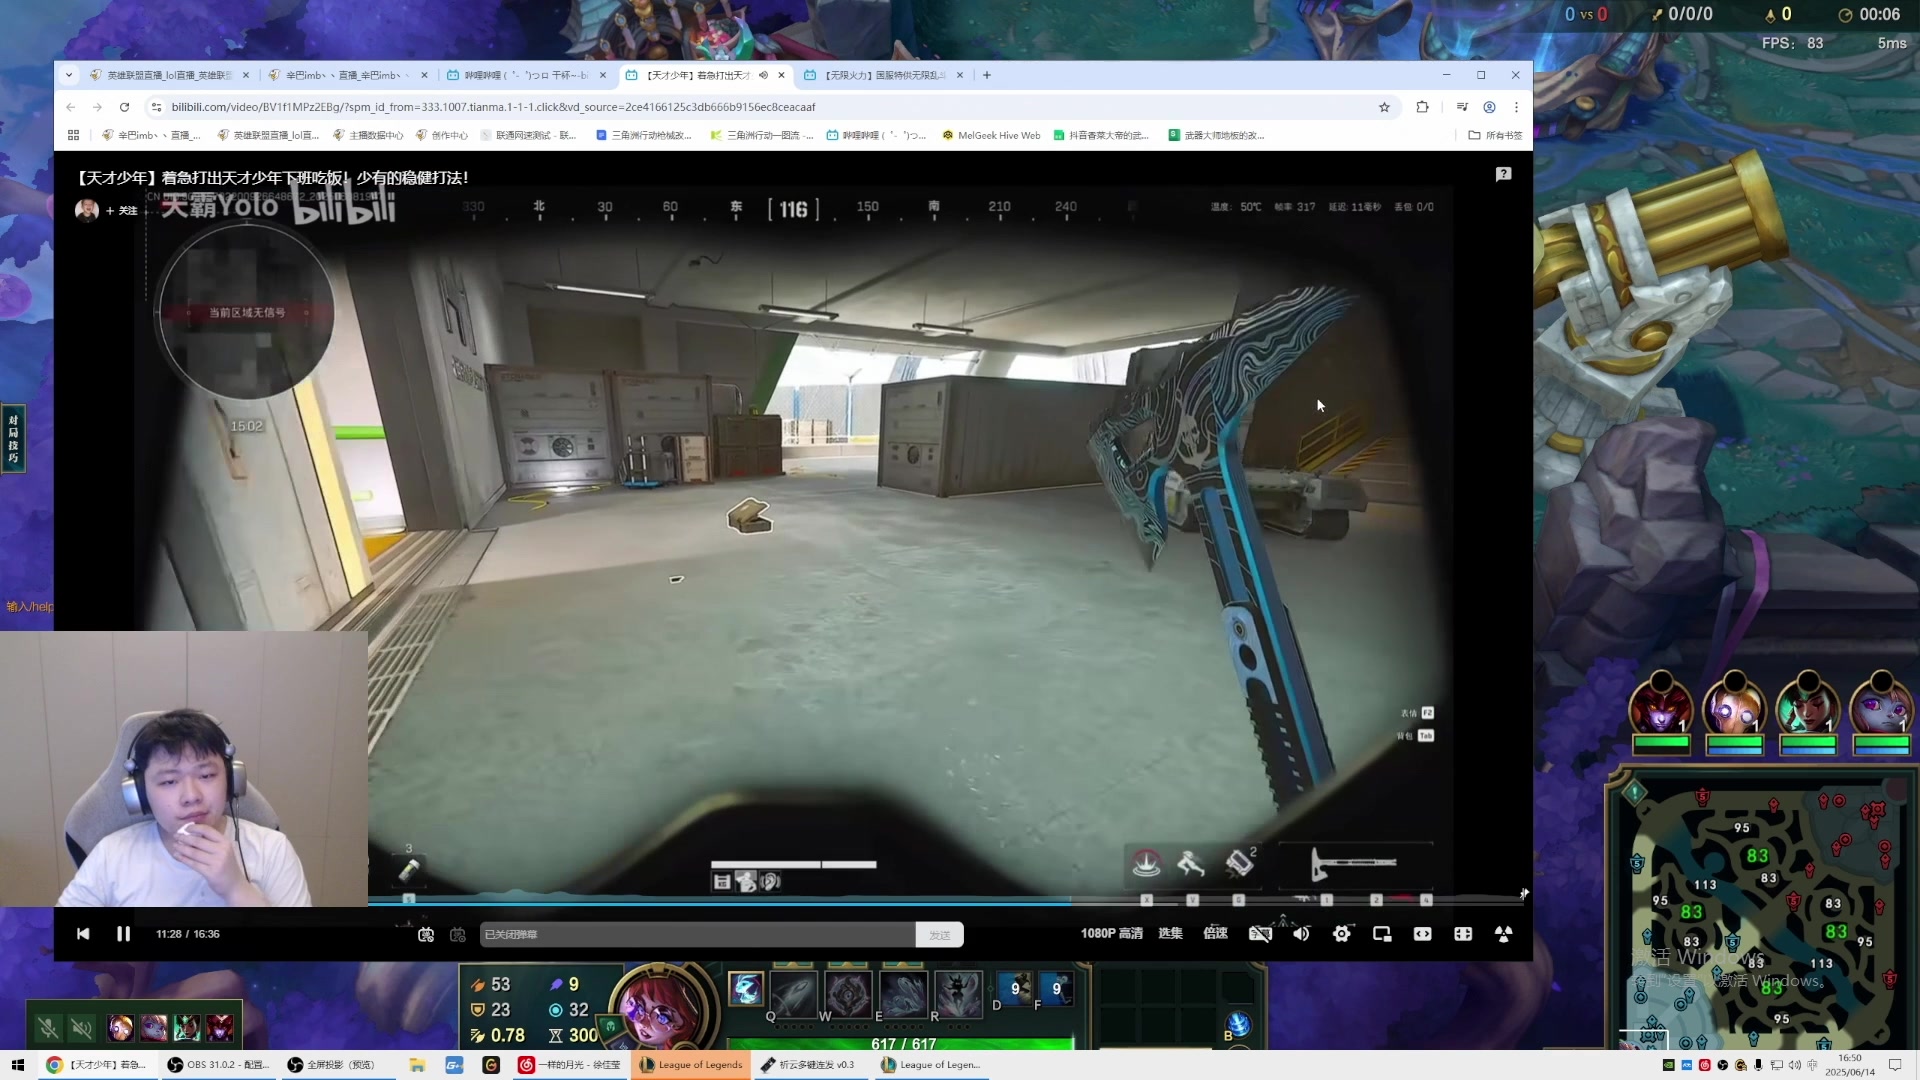Open the player settings gear
The image size is (1920, 1080).
pyautogui.click(x=1342, y=934)
